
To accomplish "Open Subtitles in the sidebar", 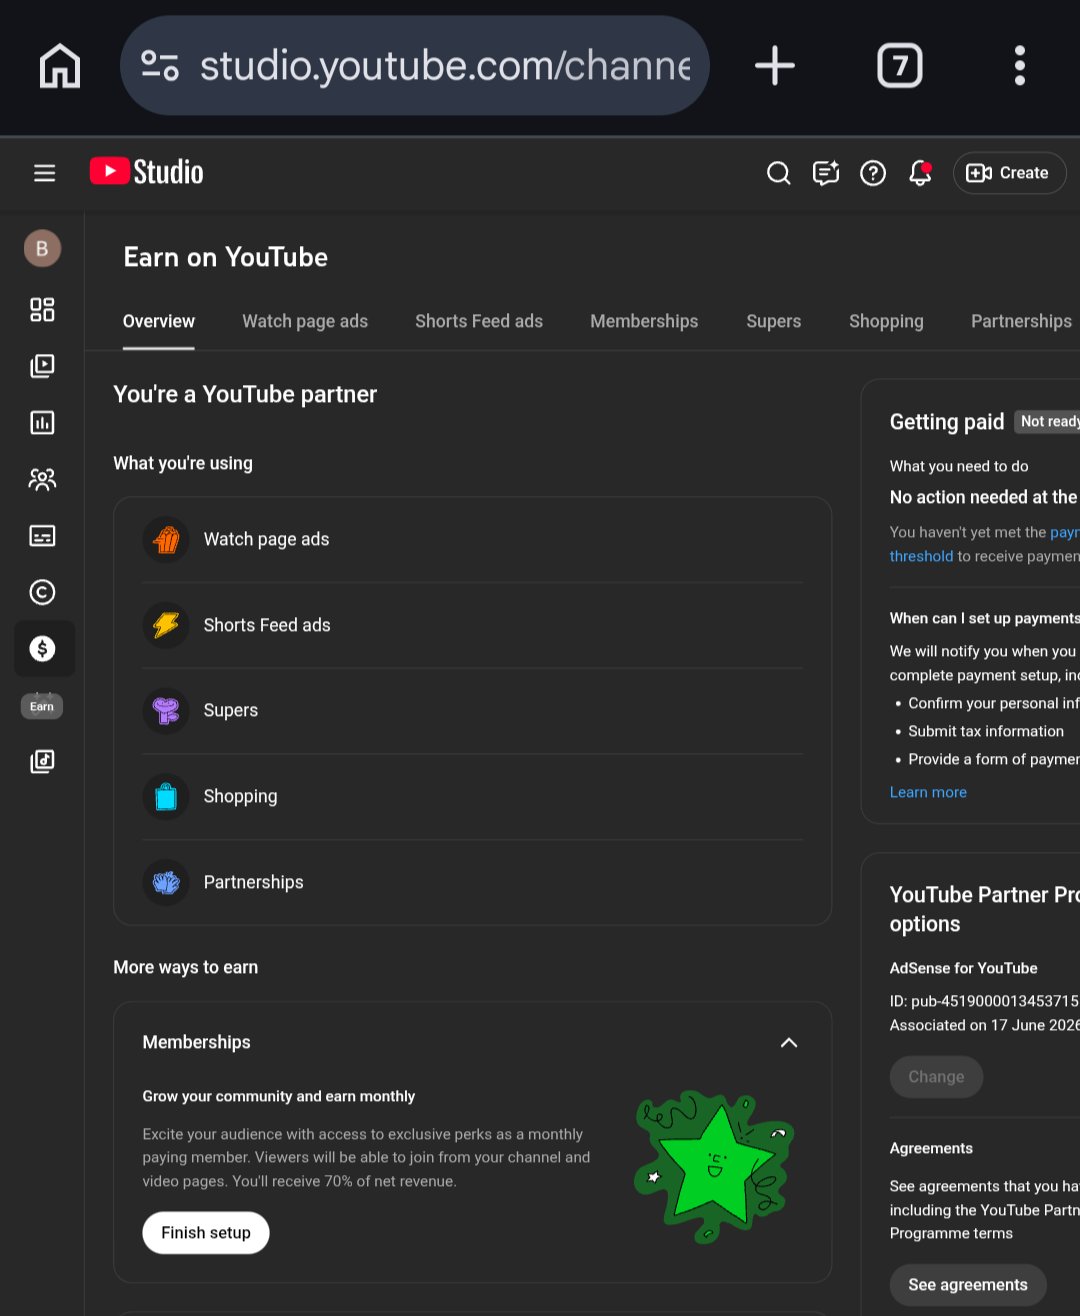I will click(x=42, y=536).
